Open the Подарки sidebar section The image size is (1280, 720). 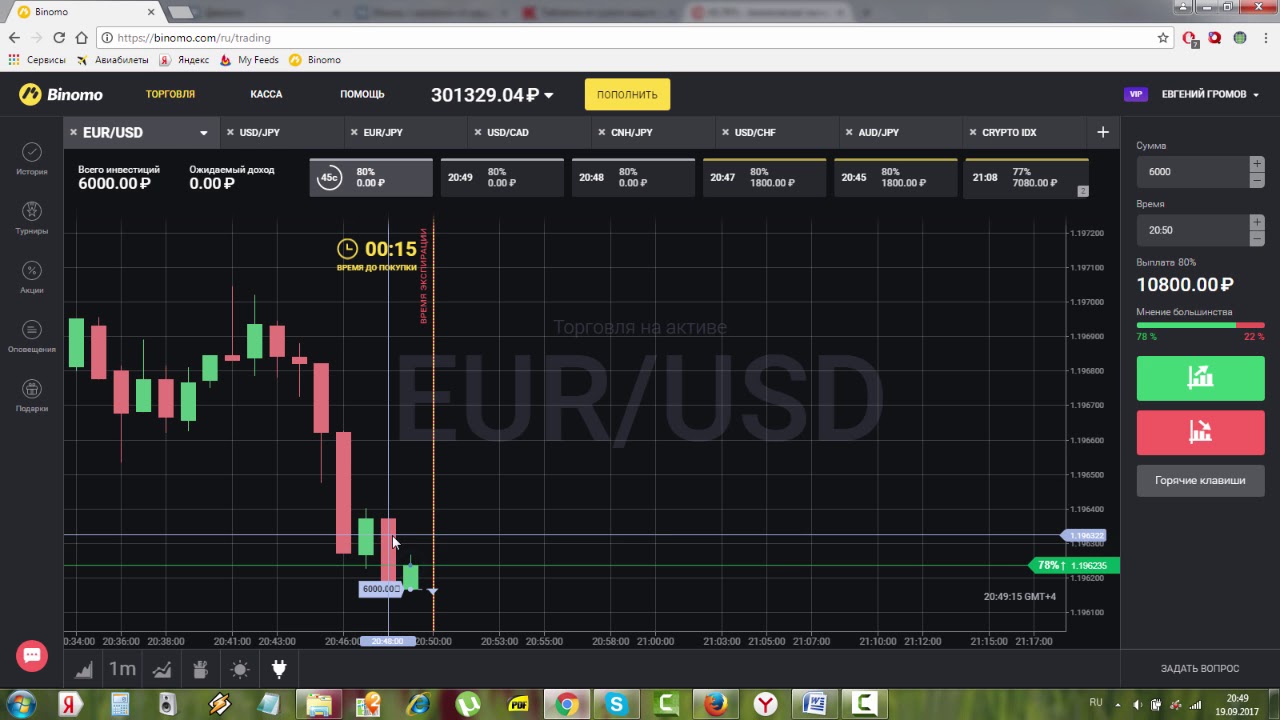(32, 396)
